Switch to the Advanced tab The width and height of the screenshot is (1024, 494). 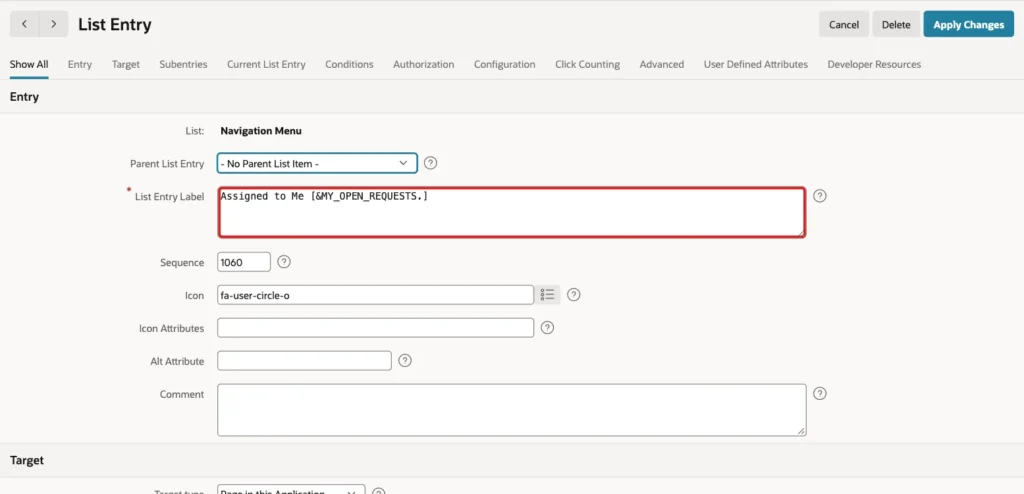662,64
